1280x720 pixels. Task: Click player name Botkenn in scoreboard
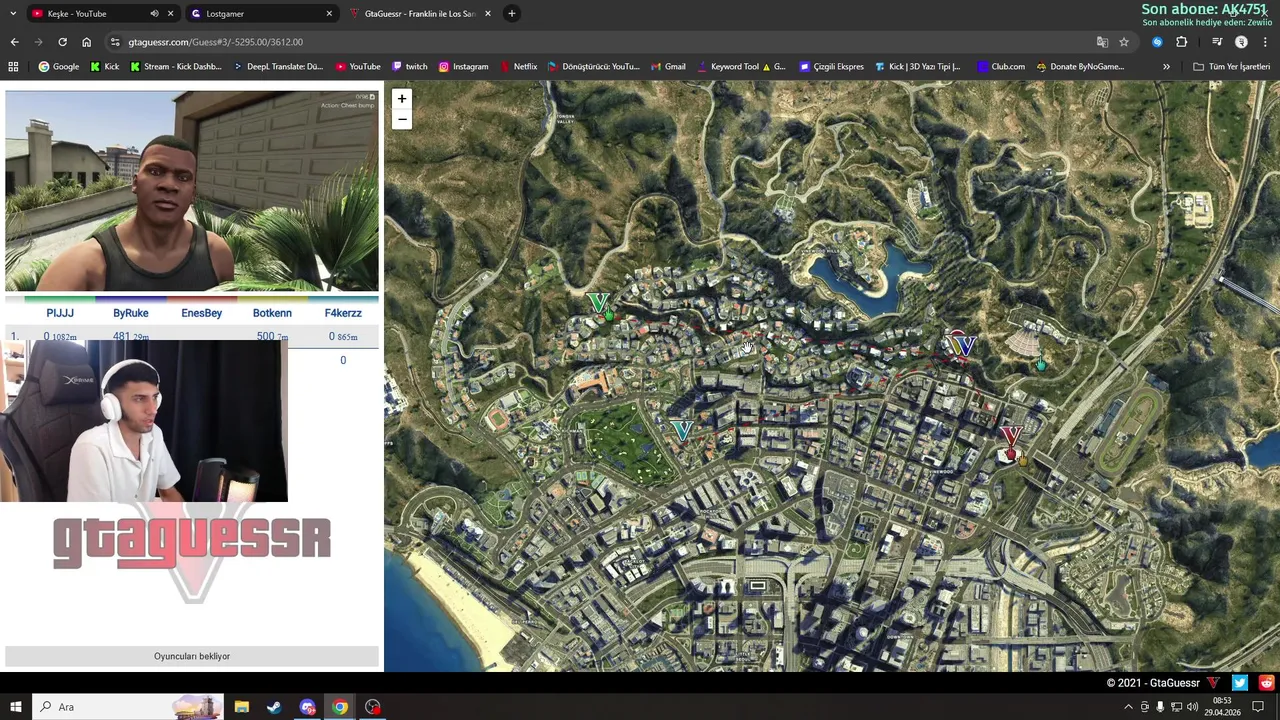pyautogui.click(x=272, y=313)
